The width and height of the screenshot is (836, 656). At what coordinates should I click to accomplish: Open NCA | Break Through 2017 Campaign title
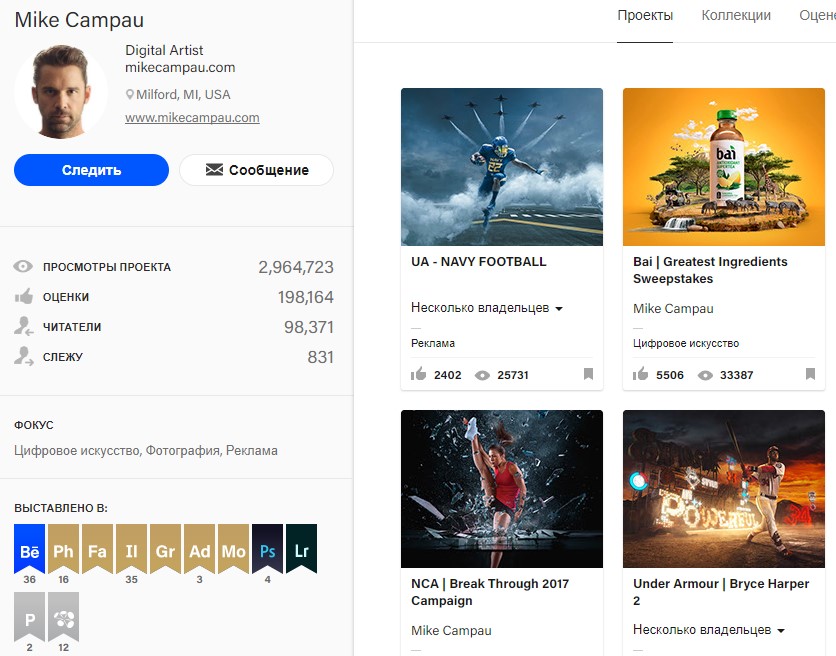489,592
